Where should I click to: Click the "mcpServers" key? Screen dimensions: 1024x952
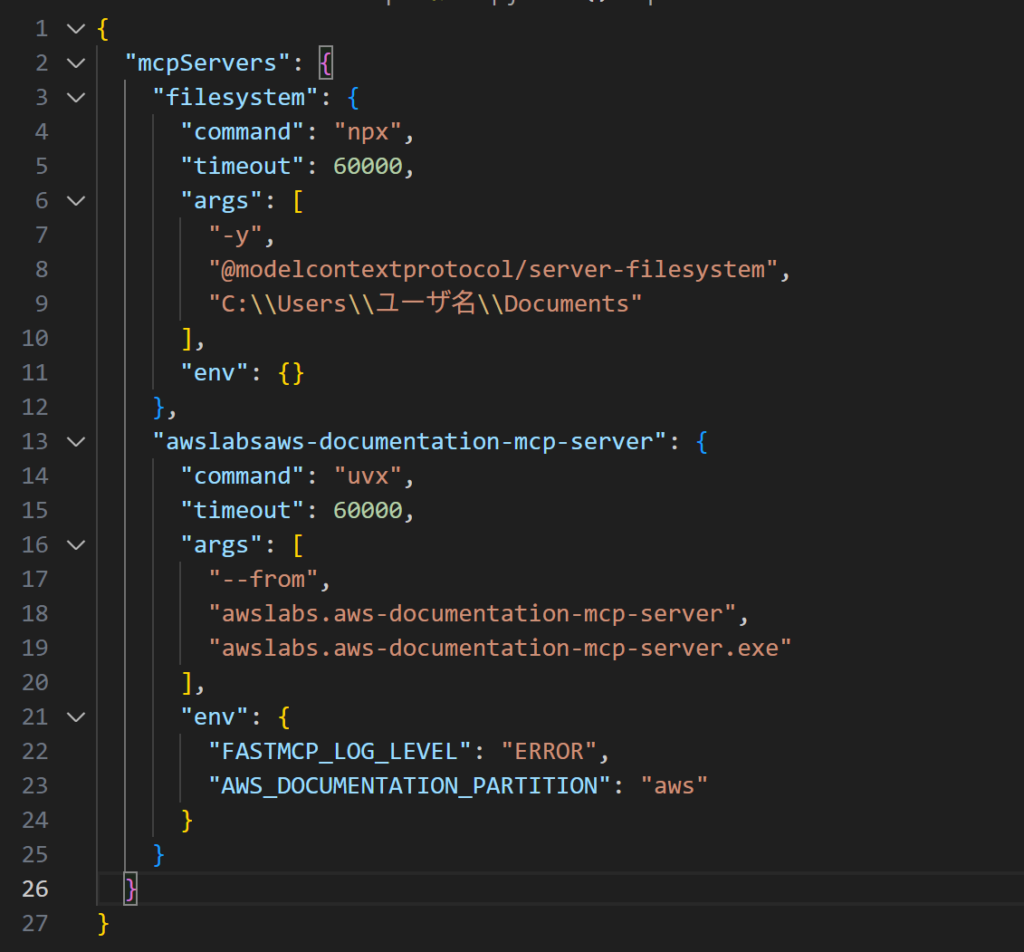[207, 63]
